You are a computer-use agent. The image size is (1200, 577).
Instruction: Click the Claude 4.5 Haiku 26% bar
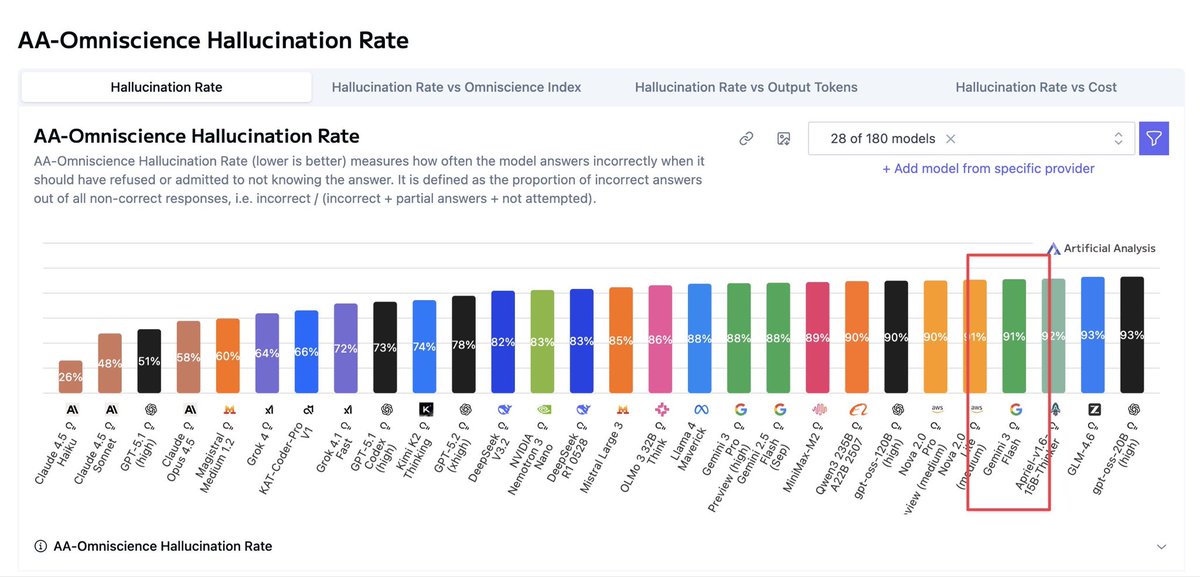(71, 376)
